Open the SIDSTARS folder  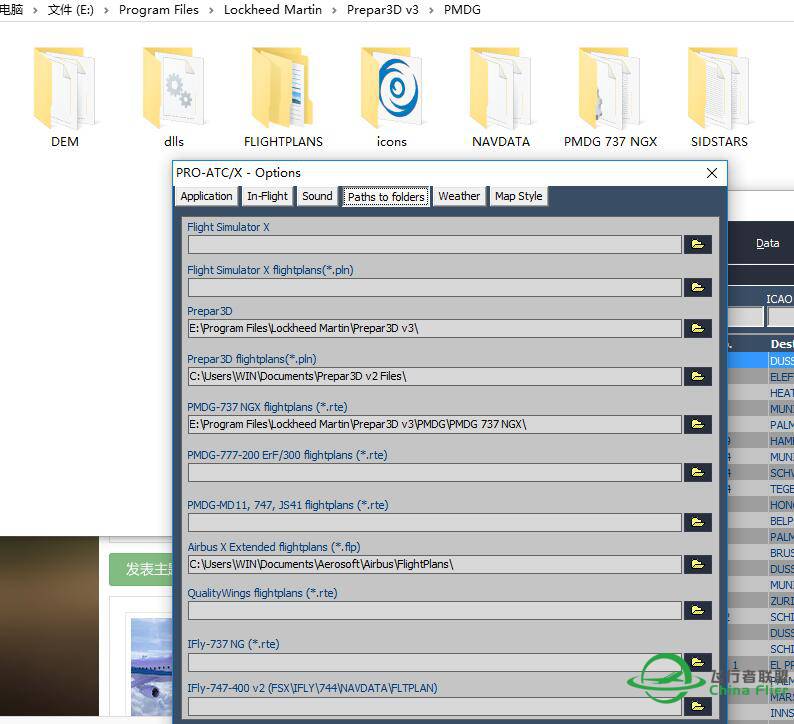click(718, 96)
